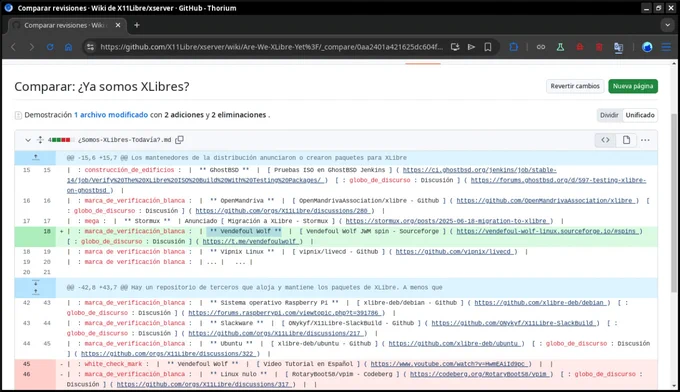Expand lines above the -15,6 hunk
680x392 pixels.
[x=36, y=157]
